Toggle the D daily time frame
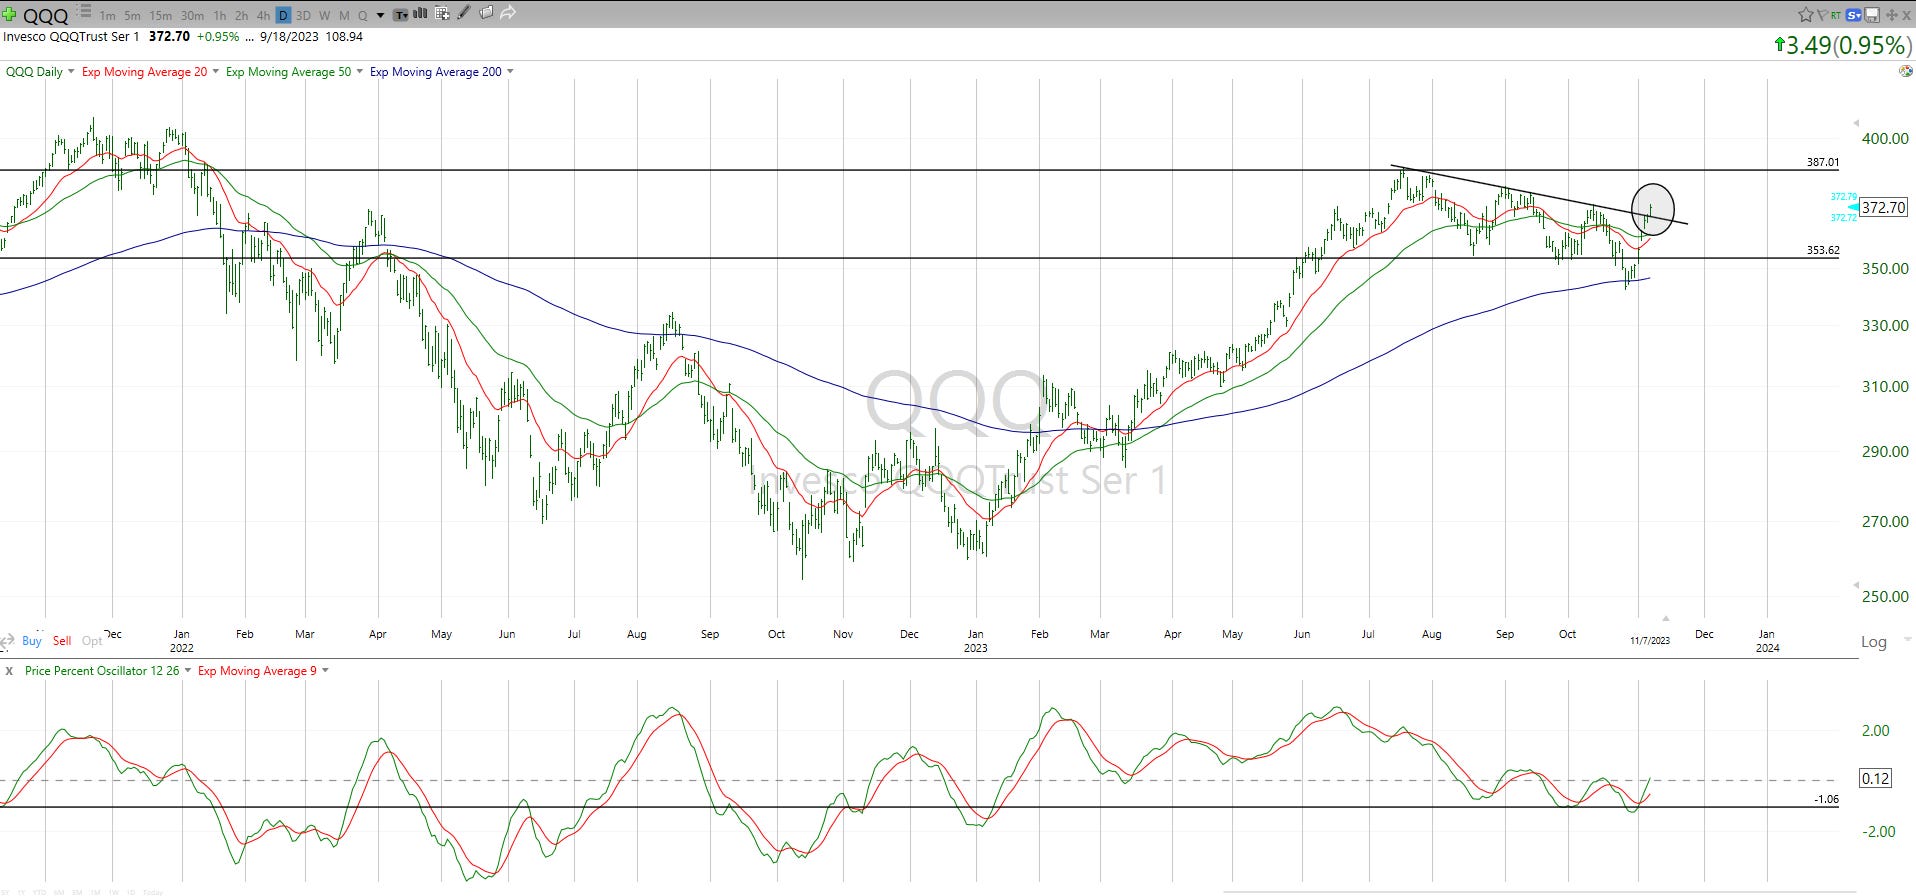This screenshot has width=1916, height=896. click(x=283, y=15)
